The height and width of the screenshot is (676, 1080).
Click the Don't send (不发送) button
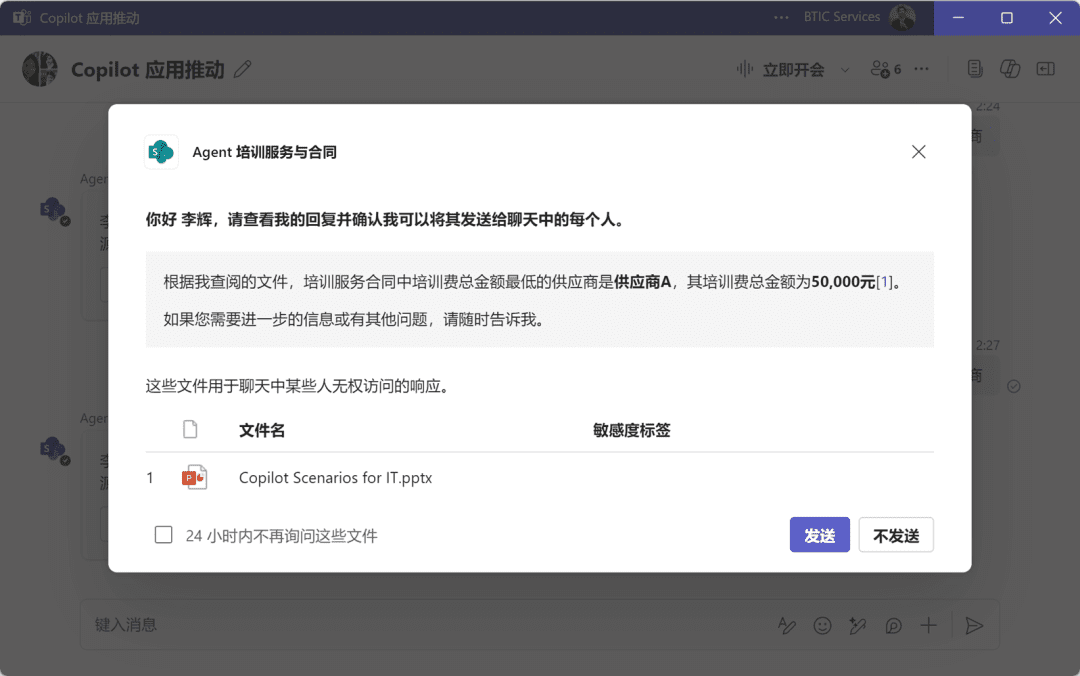pyautogui.click(x=895, y=535)
